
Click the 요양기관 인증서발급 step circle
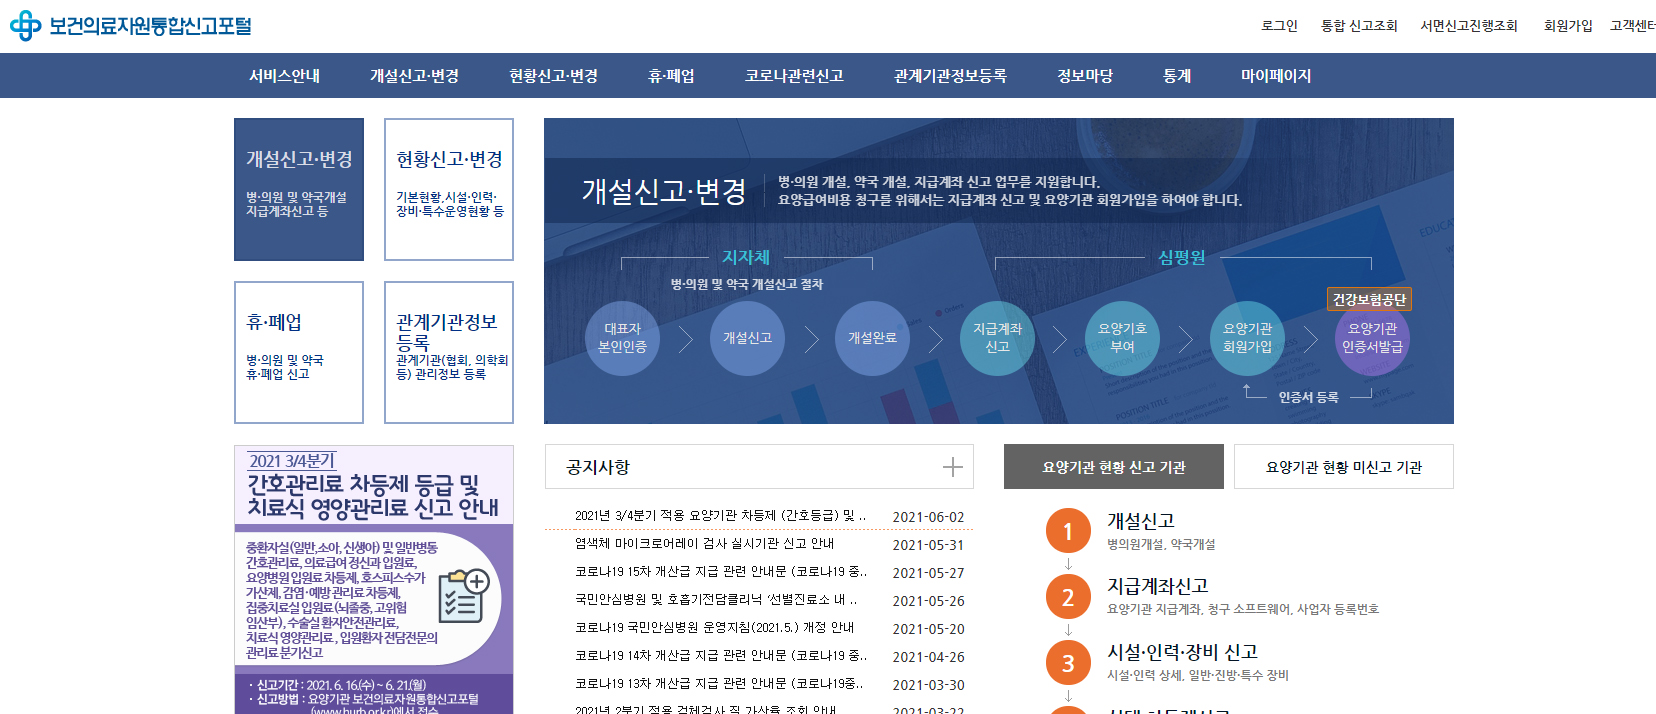1372,338
